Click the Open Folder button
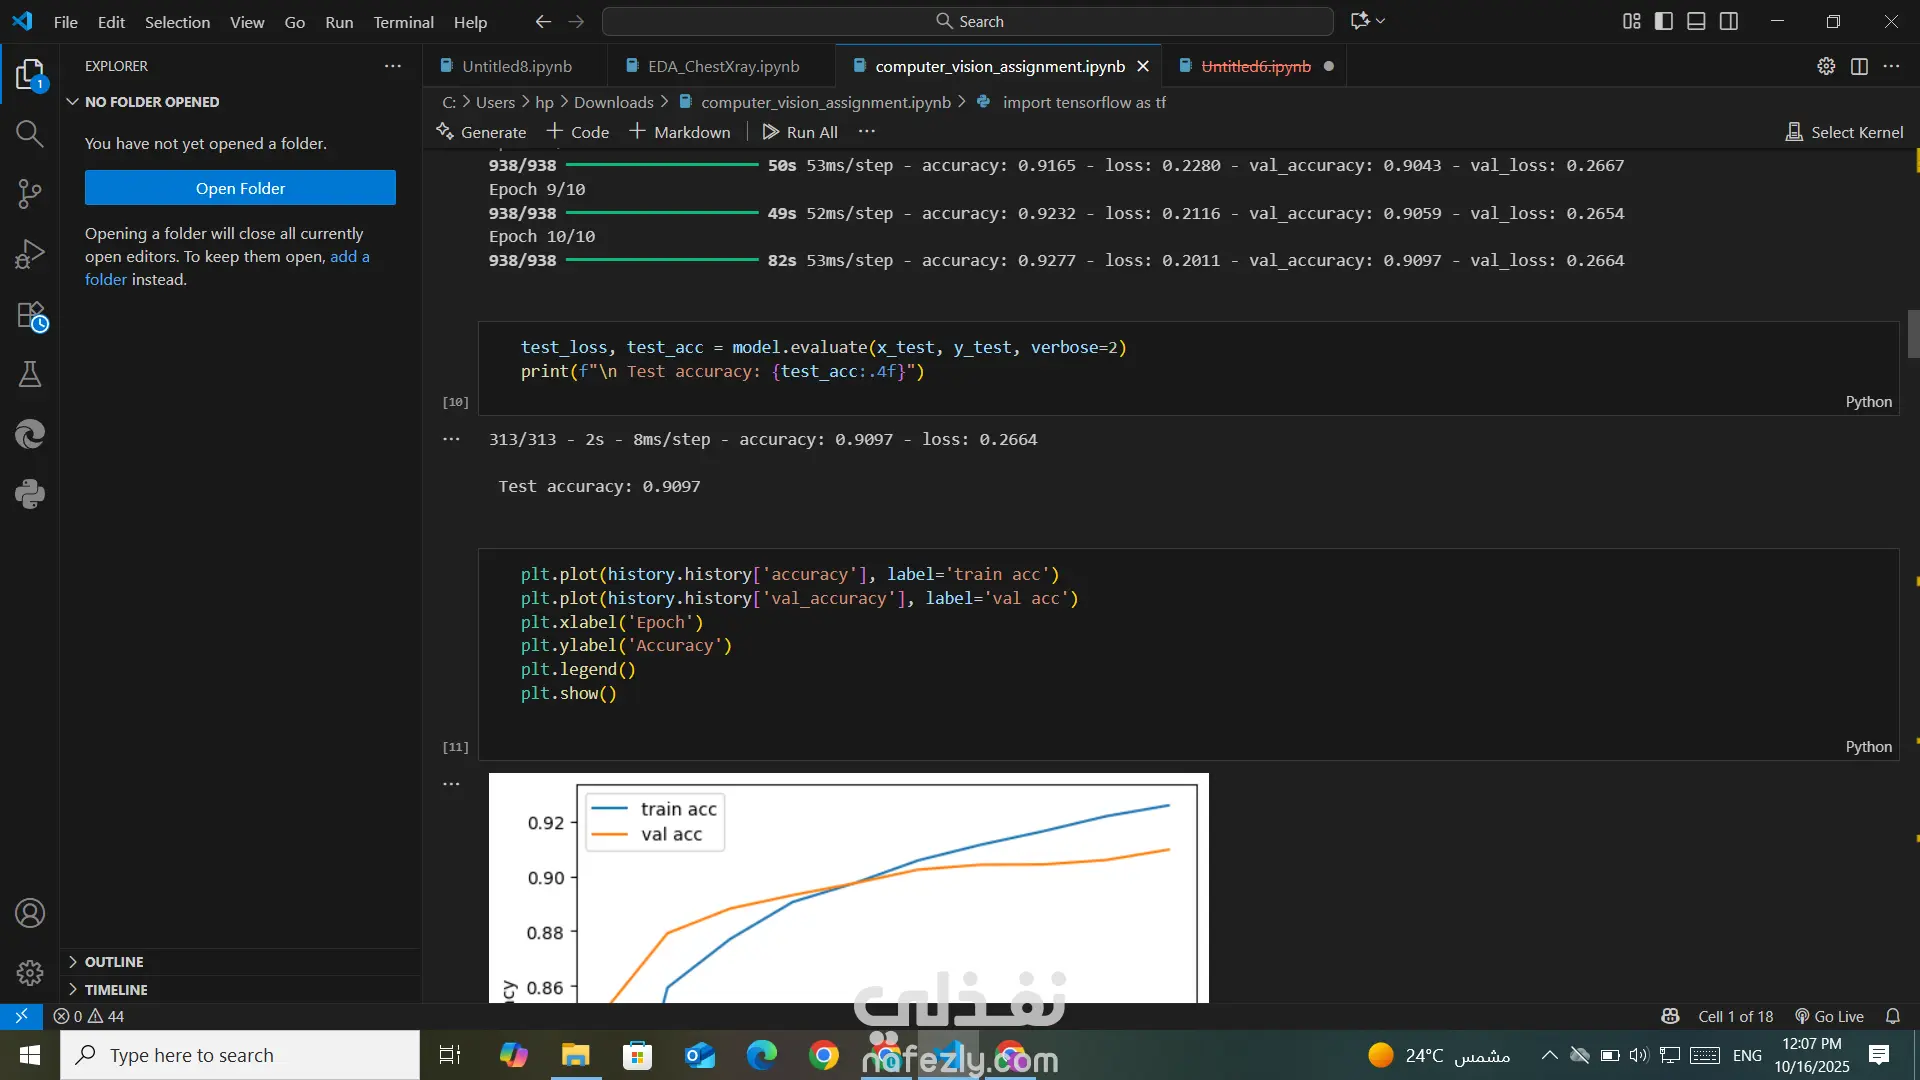Screen dimensions: 1920x1080 coord(240,188)
